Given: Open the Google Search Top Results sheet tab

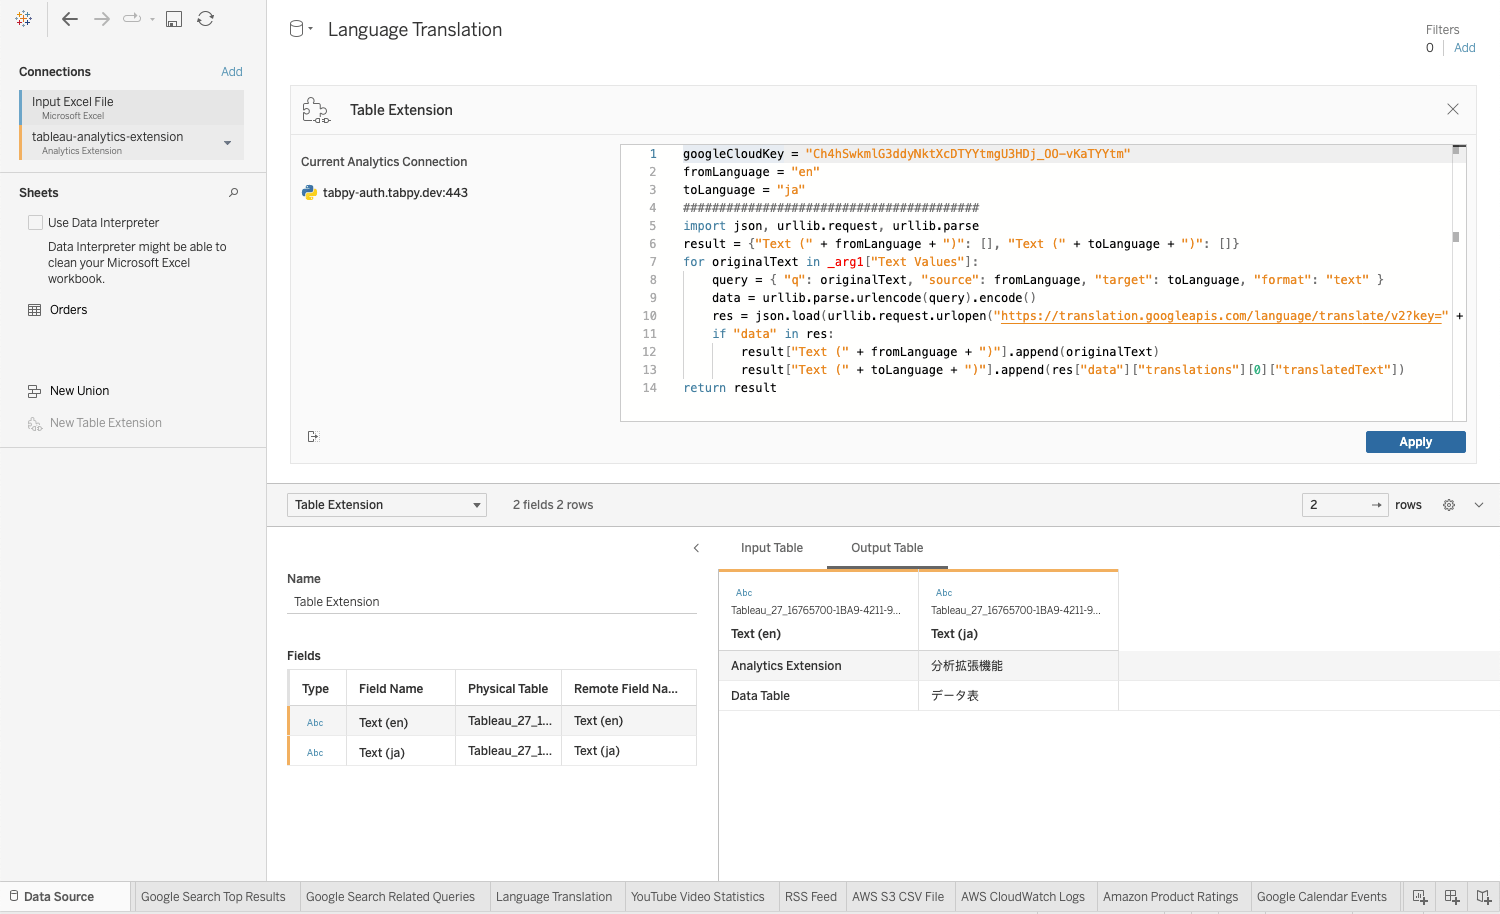Looking at the screenshot, I should click(213, 897).
